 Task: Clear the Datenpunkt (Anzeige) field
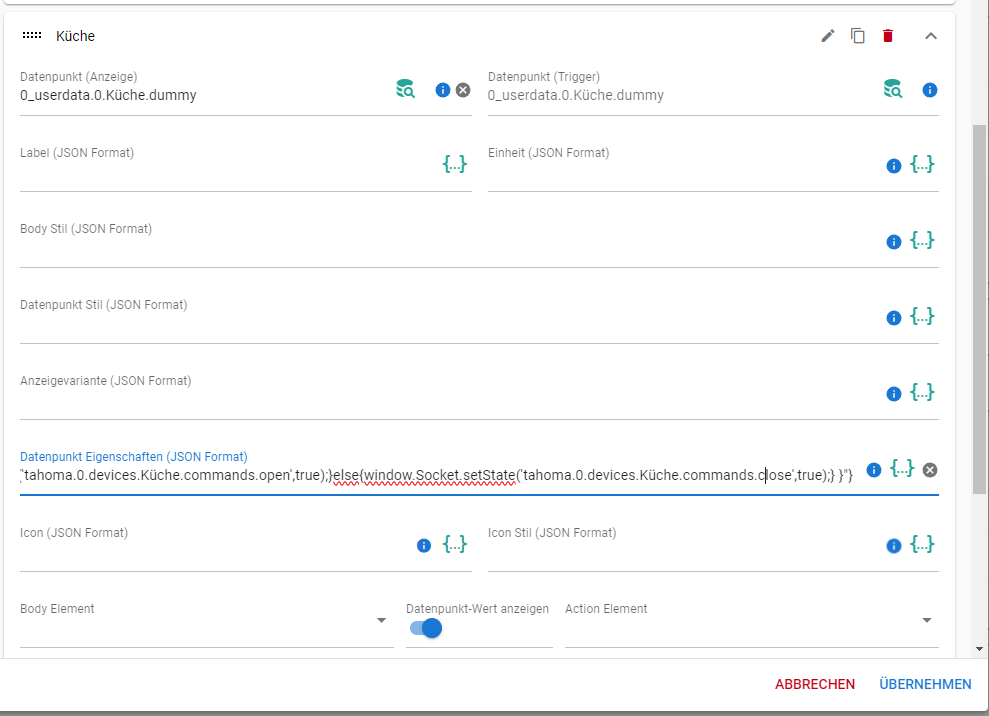463,90
